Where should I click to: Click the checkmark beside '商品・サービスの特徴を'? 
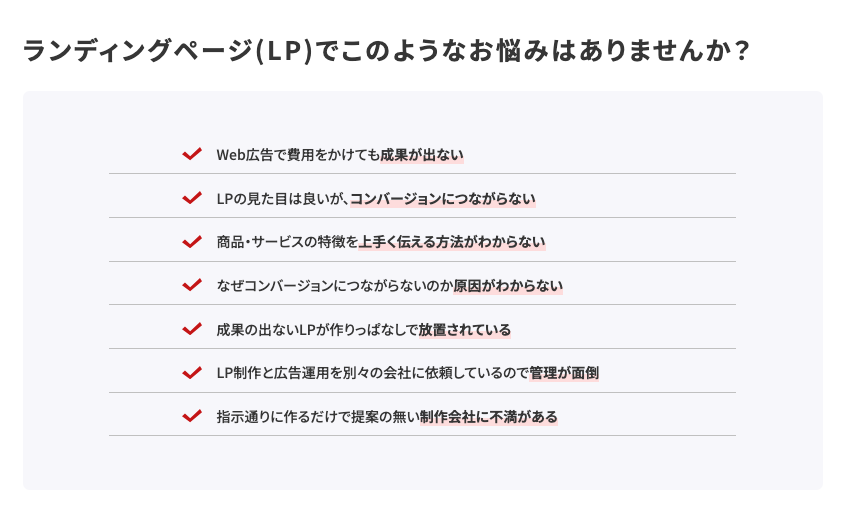[x=192, y=242]
